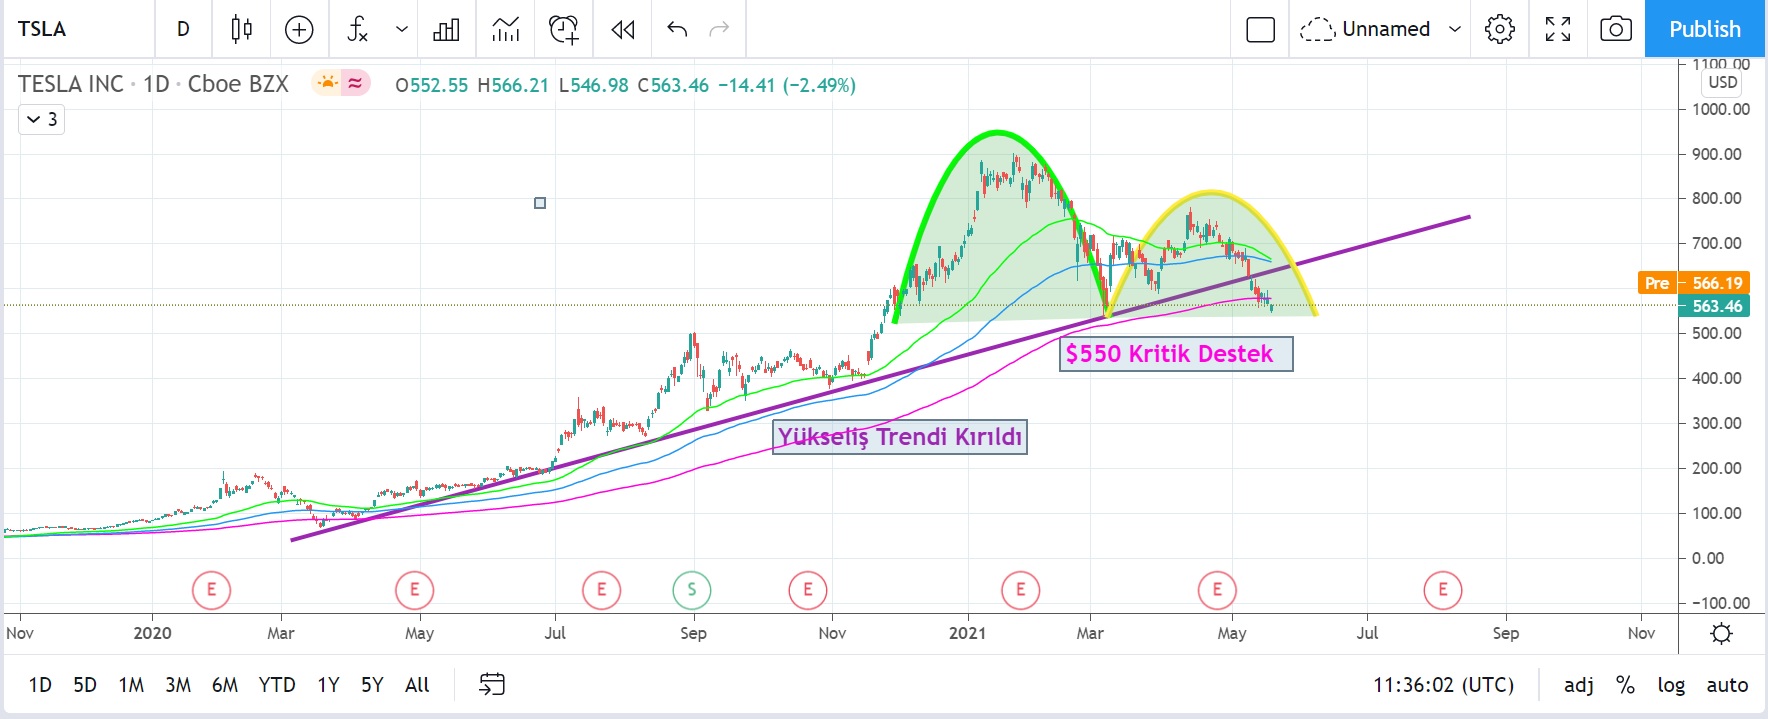Click the earnings marker after 2021 label
1768x719 pixels.
click(1020, 590)
